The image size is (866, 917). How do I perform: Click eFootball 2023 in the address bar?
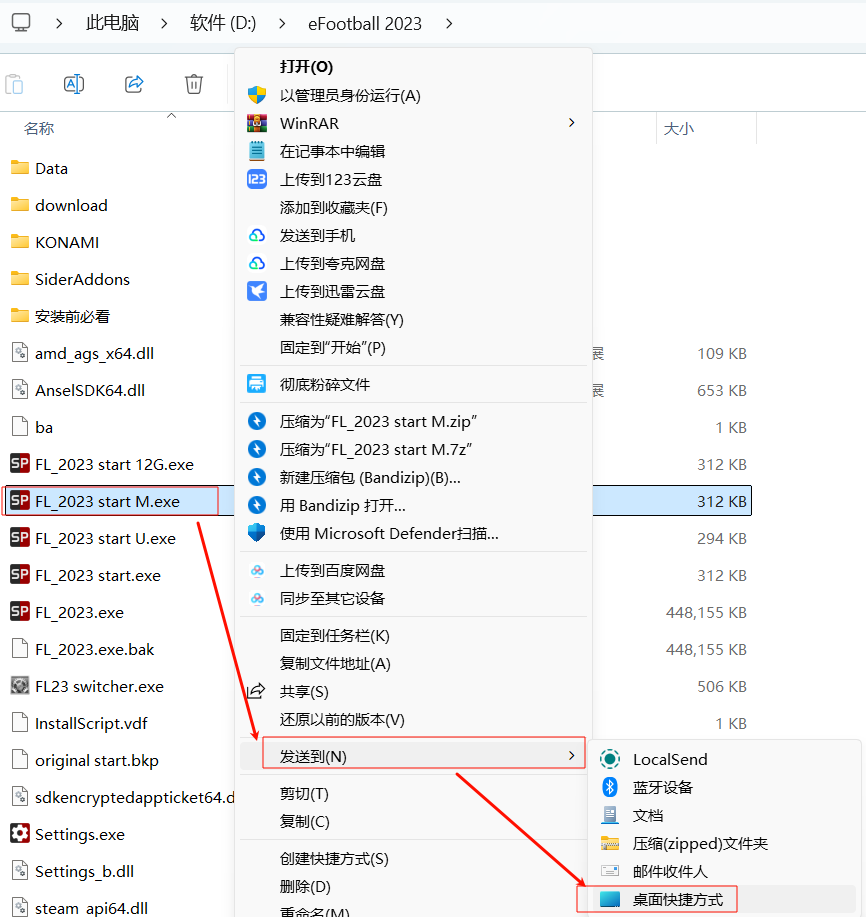[x=365, y=24]
